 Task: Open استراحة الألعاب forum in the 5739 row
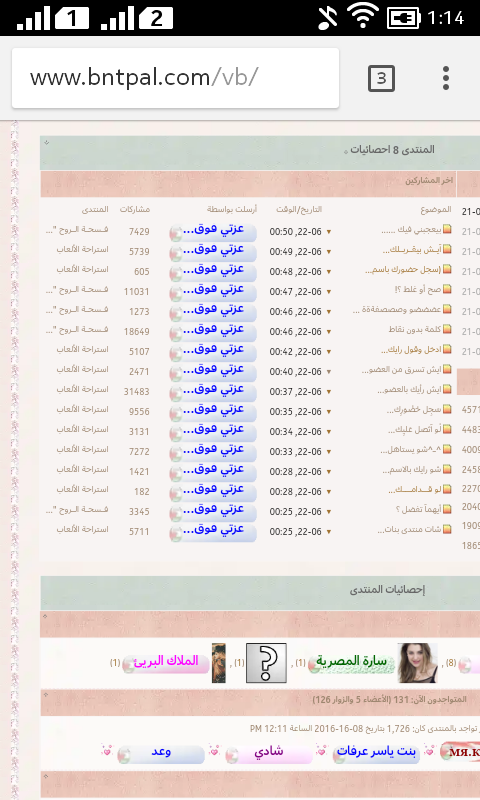[x=83, y=249]
